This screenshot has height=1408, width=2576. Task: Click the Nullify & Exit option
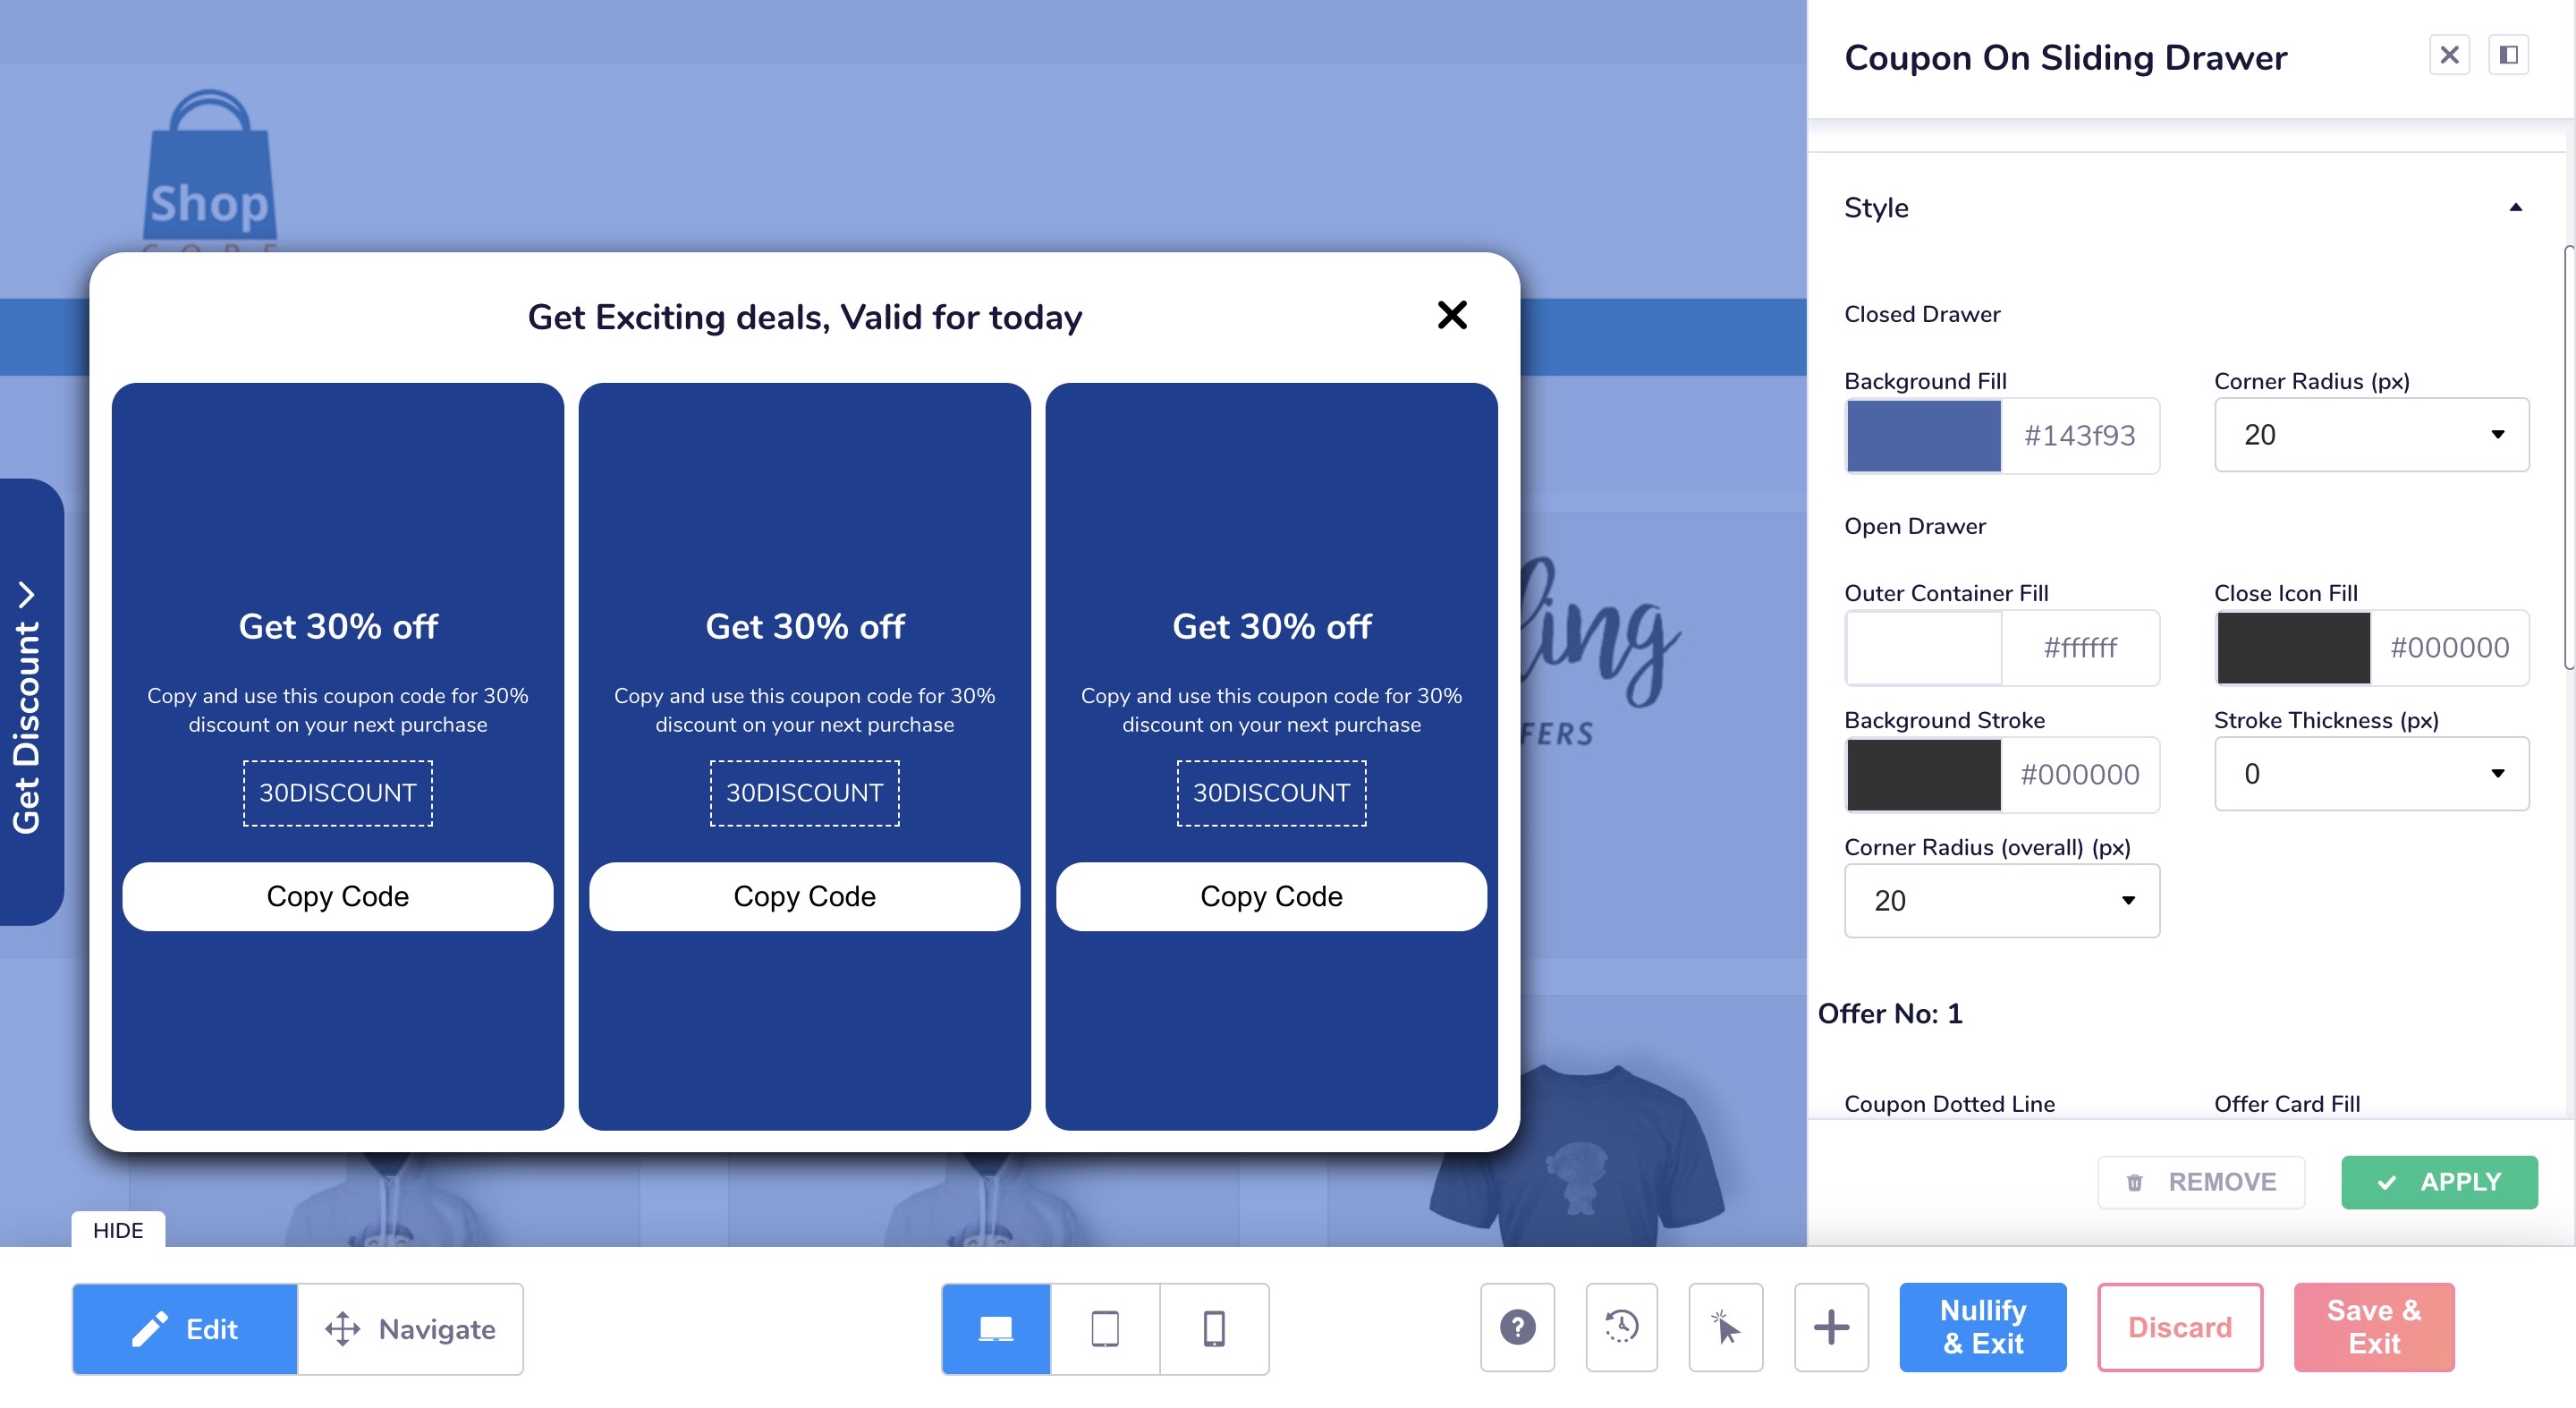[1983, 1328]
